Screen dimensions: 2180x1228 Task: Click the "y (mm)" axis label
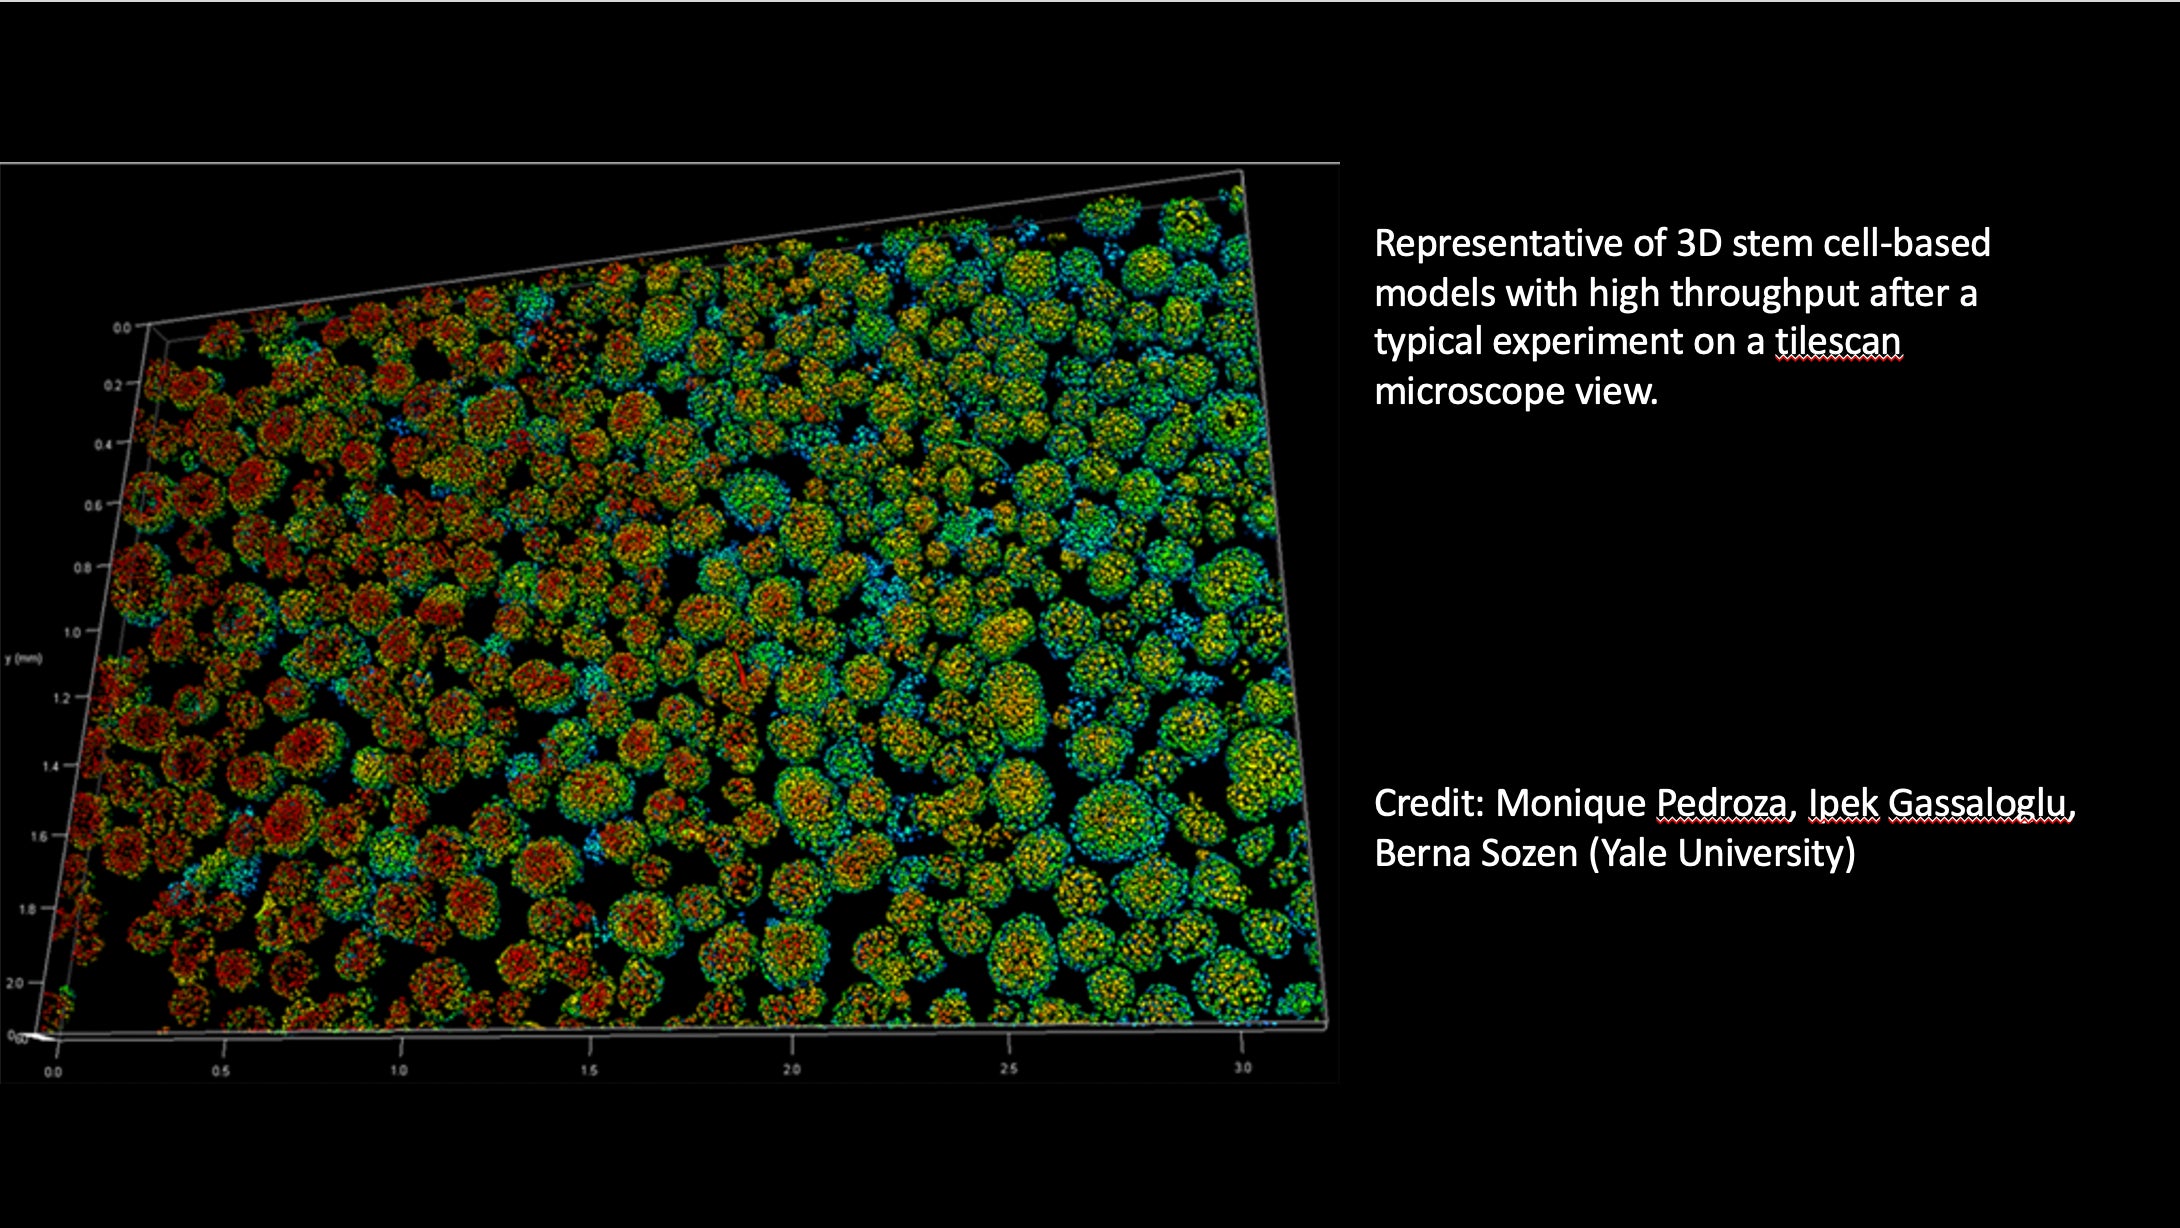[x=24, y=659]
